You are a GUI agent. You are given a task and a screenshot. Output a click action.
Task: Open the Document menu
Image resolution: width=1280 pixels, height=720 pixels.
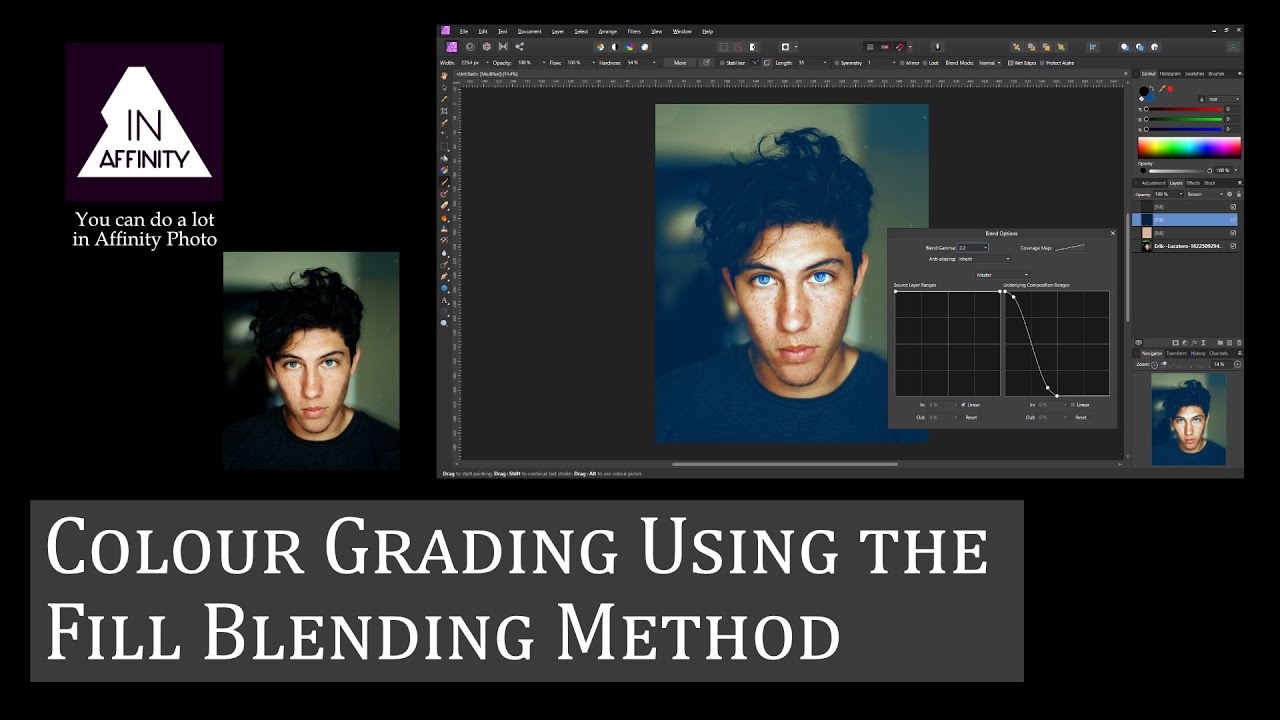point(529,31)
